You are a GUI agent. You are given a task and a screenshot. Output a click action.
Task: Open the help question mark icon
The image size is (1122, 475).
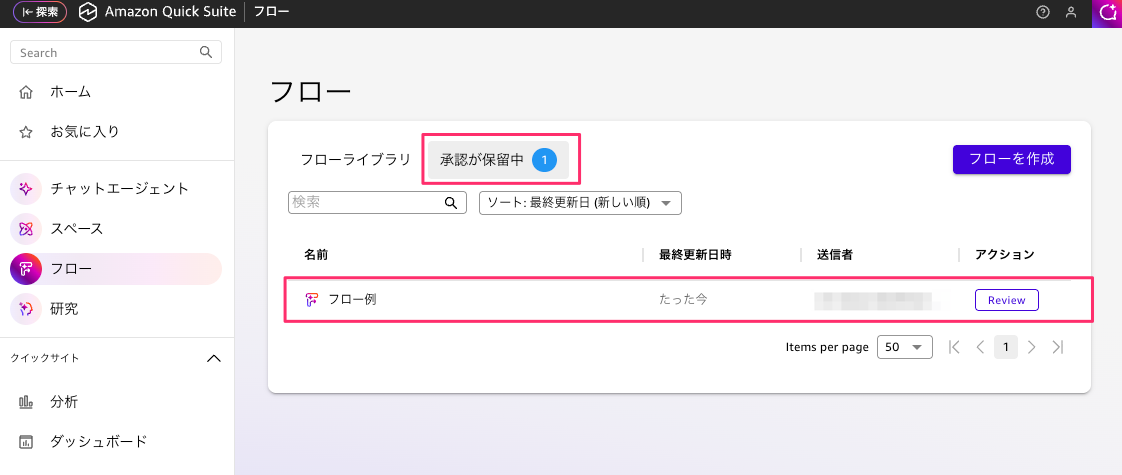tap(1043, 12)
